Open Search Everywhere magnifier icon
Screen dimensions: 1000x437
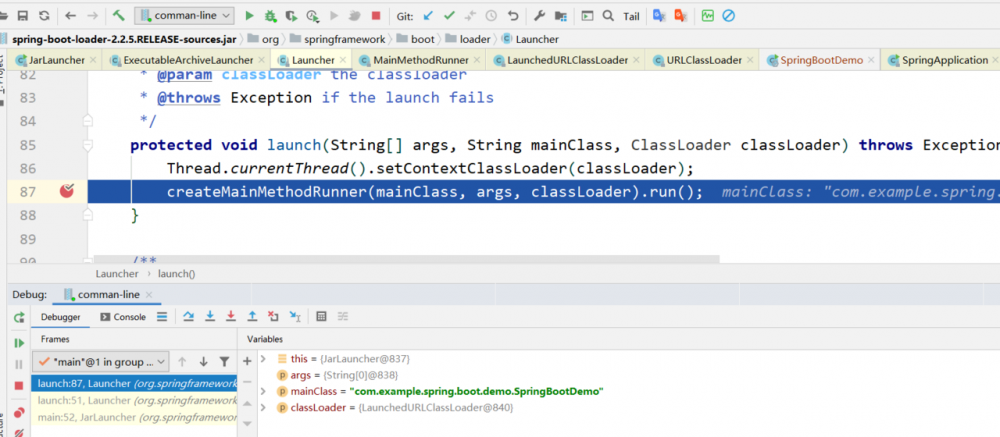pos(608,15)
